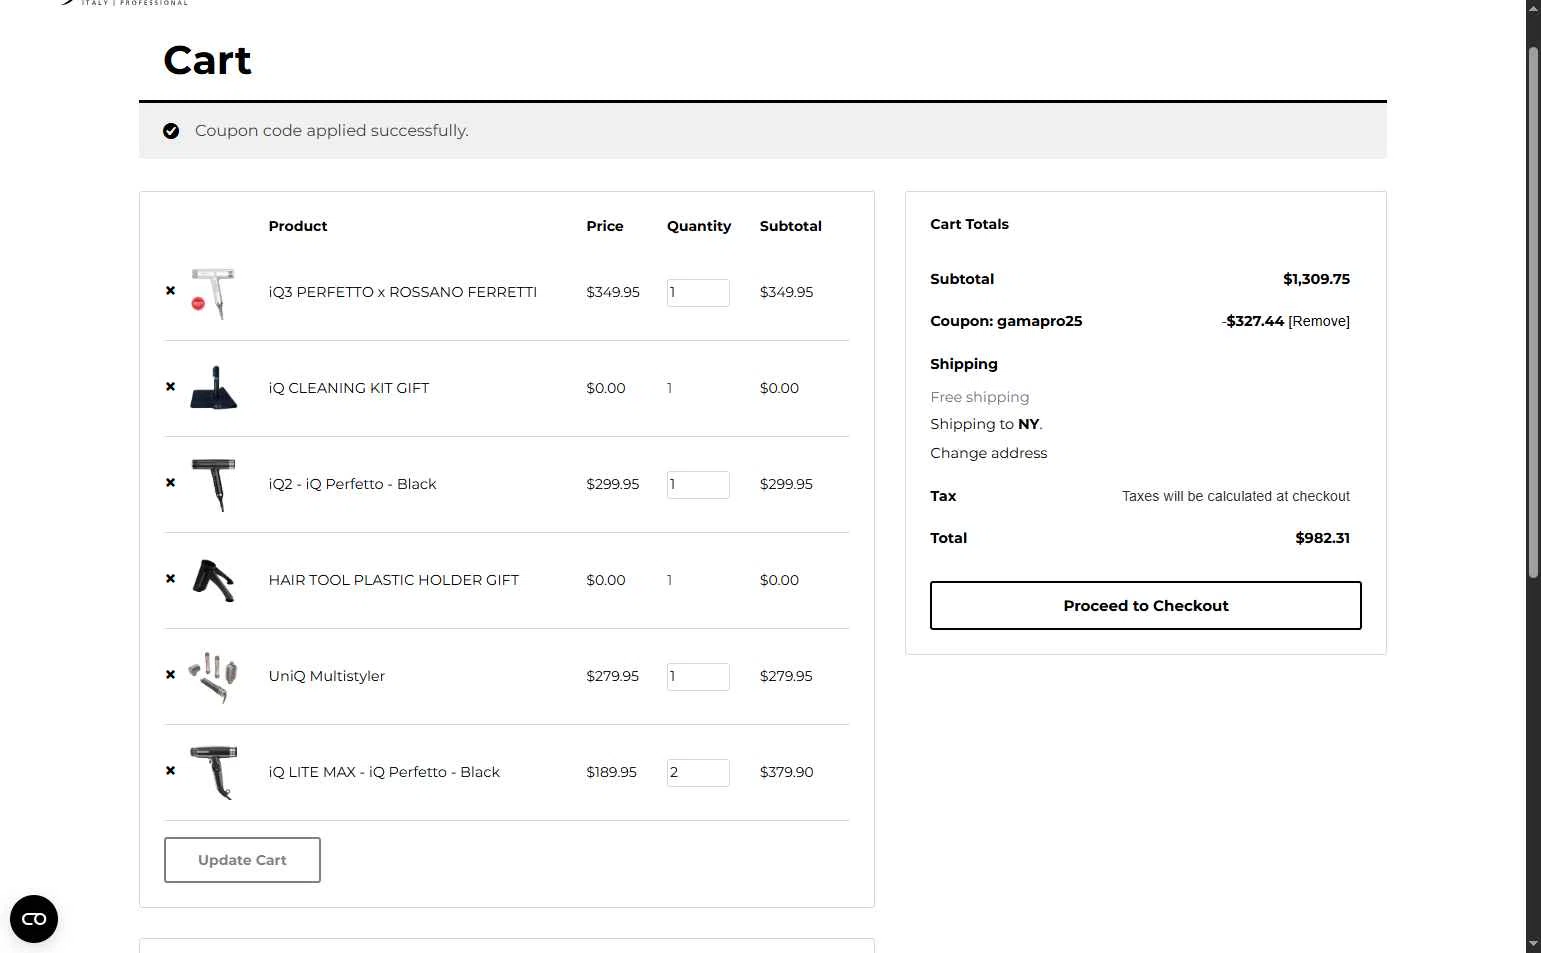1541x953 pixels.
Task: Click the Price column header
Action: (605, 226)
